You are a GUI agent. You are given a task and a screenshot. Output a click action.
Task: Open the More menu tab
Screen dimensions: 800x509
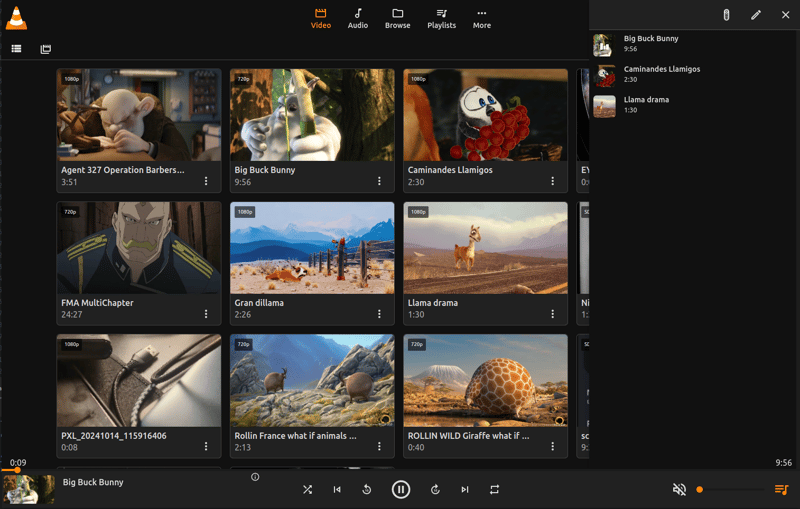pyautogui.click(x=482, y=18)
